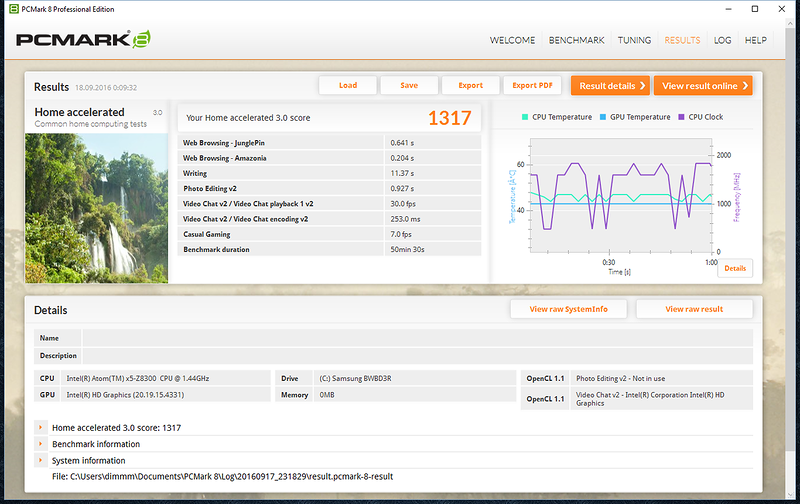800x504 pixels.
Task: Click the Save button
Action: tap(409, 85)
